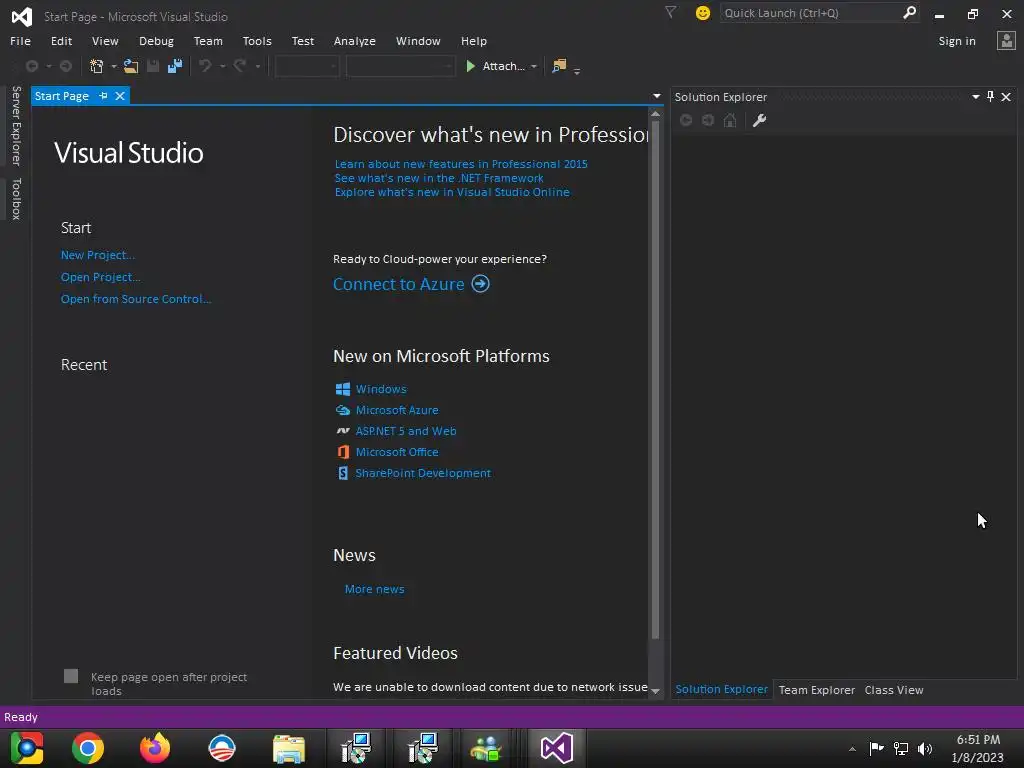Click the Save All toolbar icon

[175, 66]
